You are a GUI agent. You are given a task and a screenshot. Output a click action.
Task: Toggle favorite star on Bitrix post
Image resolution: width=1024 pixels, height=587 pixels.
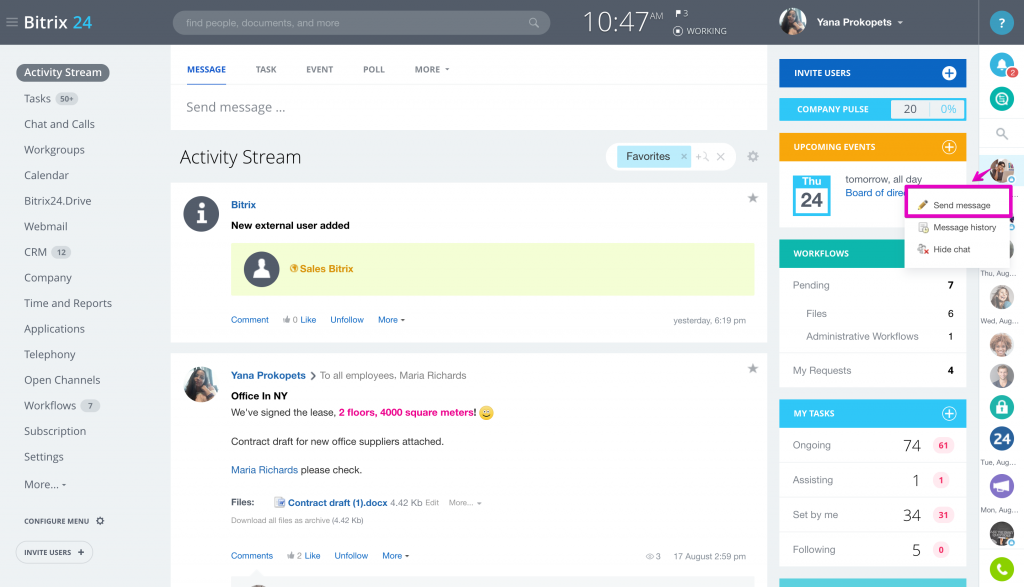[x=753, y=198]
